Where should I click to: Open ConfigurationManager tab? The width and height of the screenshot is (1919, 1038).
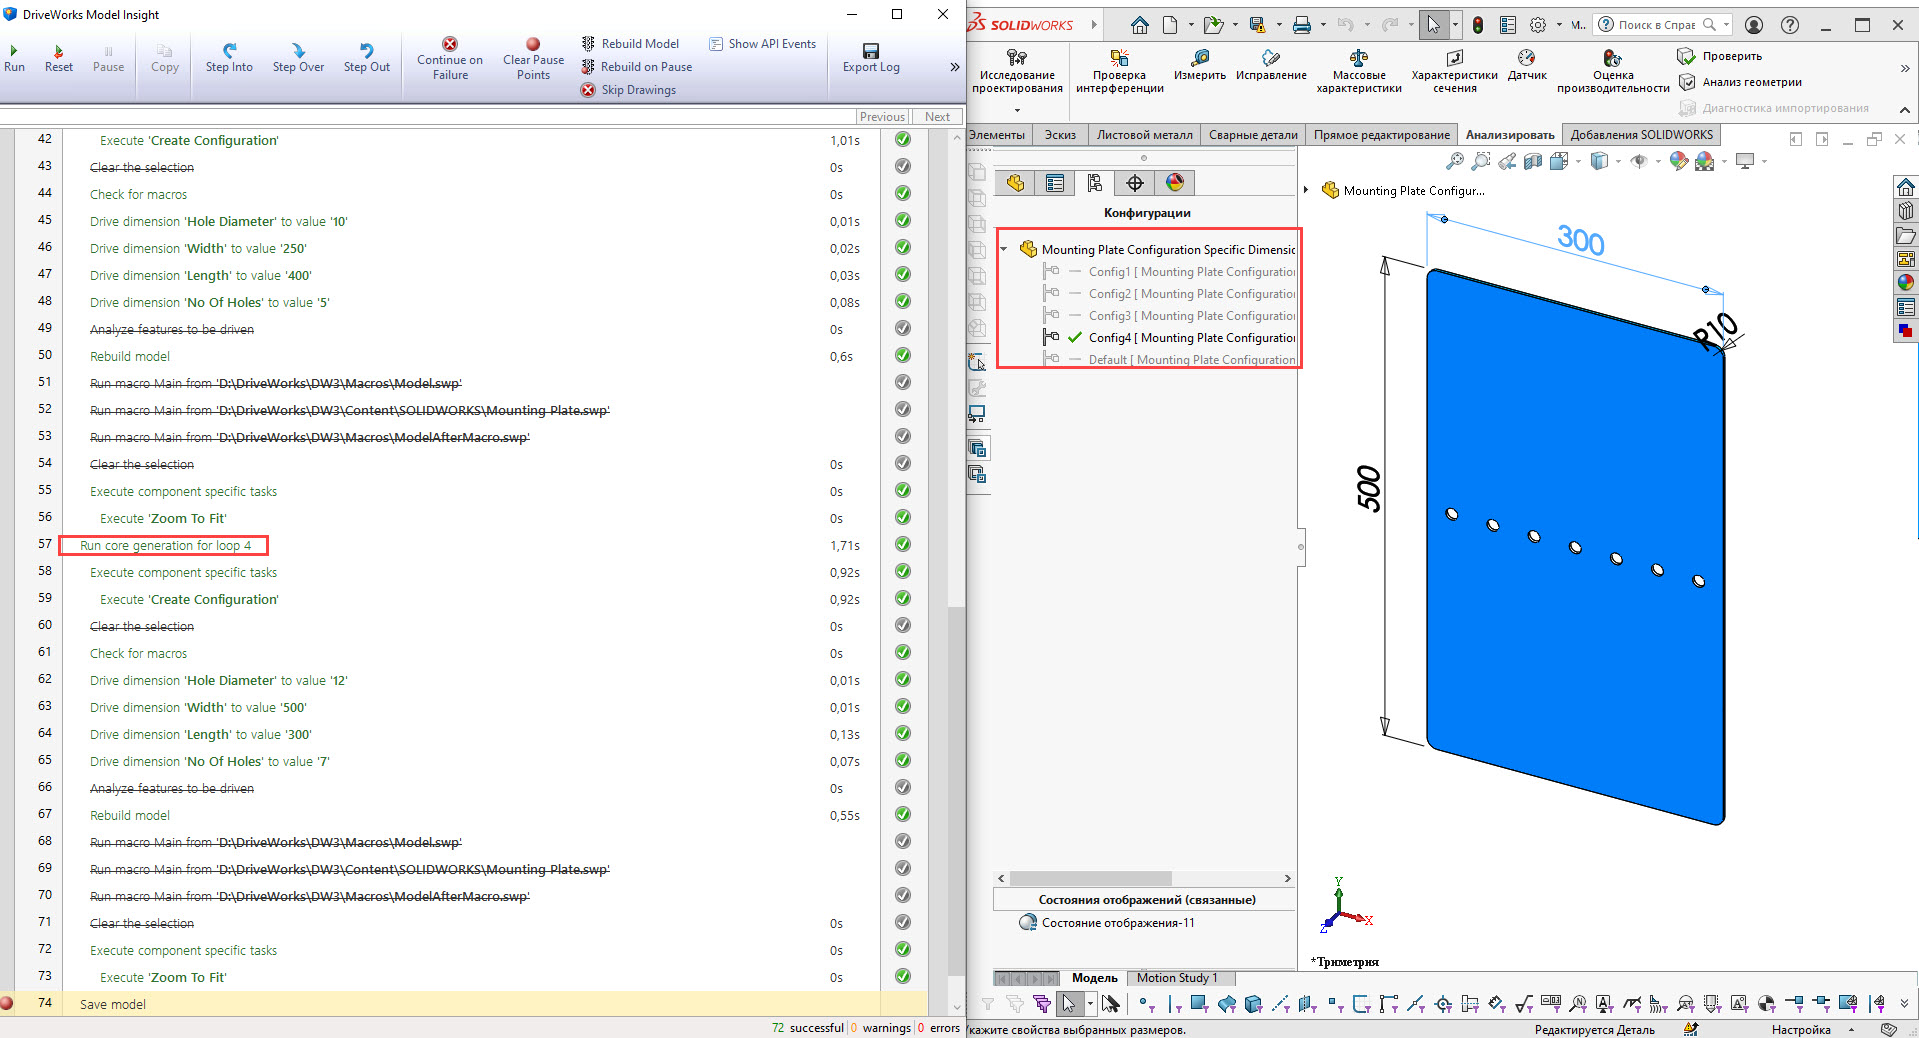(1095, 183)
